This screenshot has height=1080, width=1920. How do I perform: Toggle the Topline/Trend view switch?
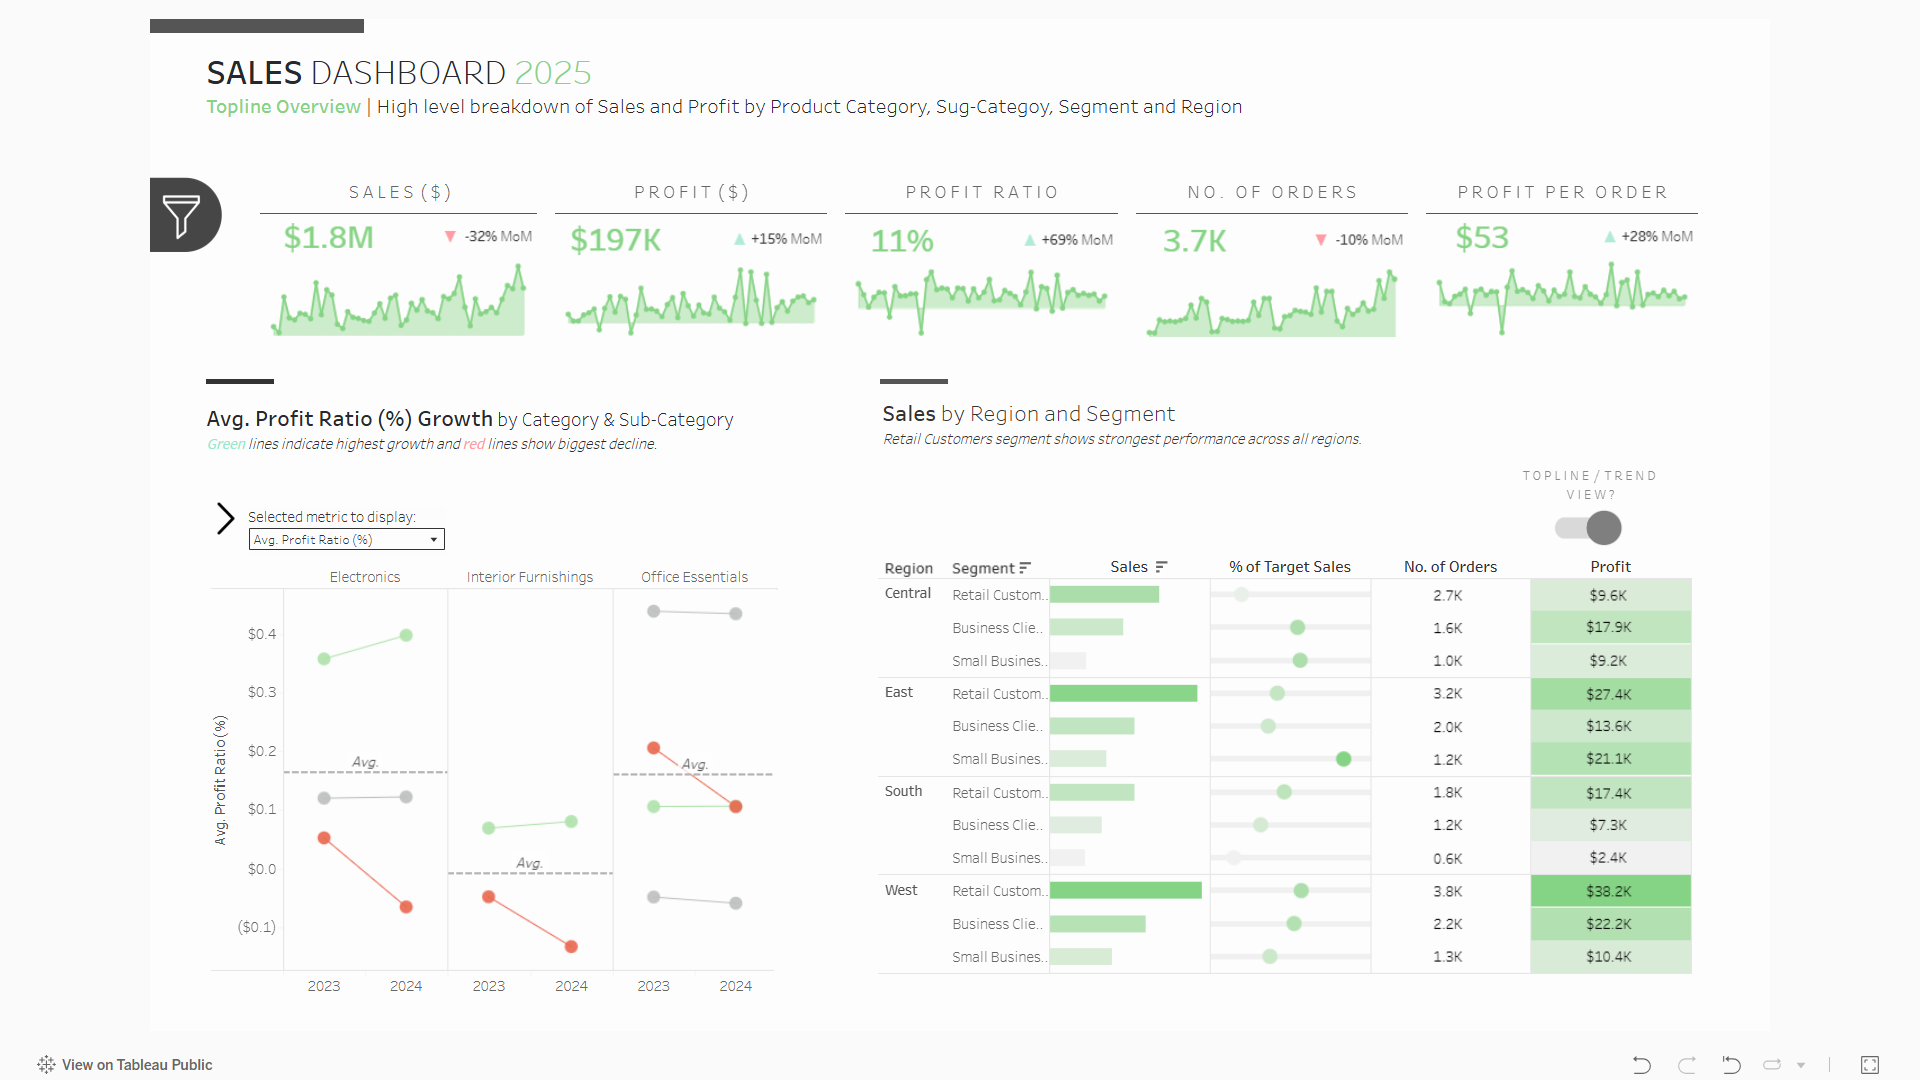point(1587,528)
